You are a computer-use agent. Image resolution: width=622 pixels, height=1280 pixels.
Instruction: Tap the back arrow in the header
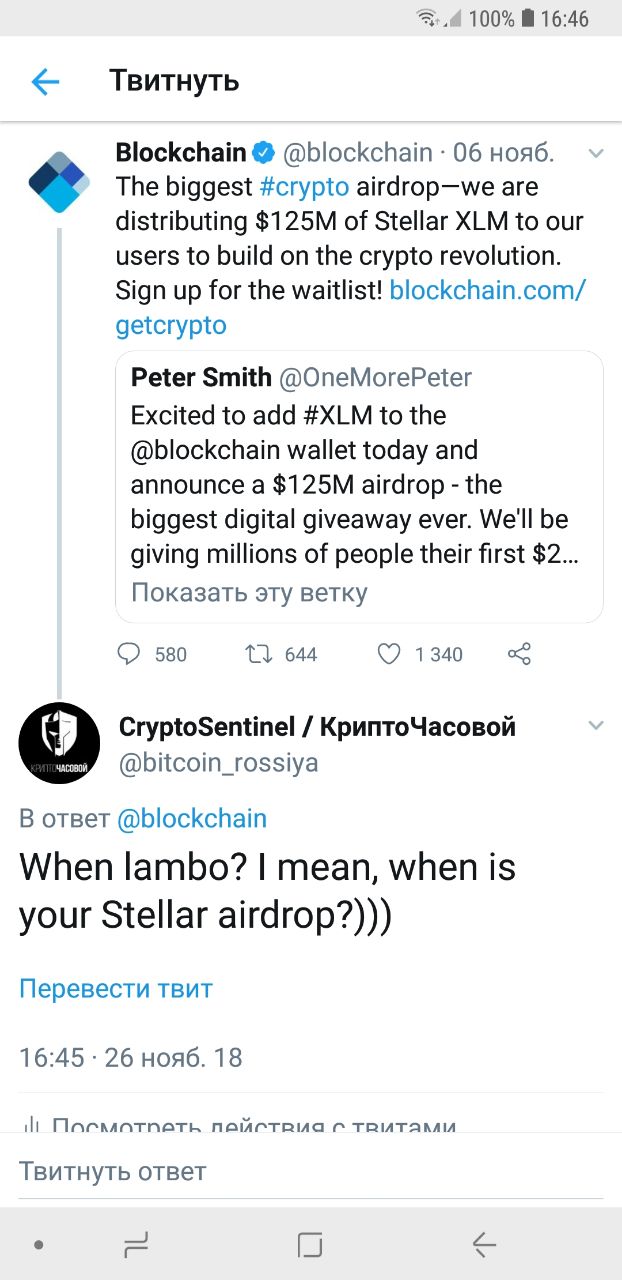(x=46, y=81)
